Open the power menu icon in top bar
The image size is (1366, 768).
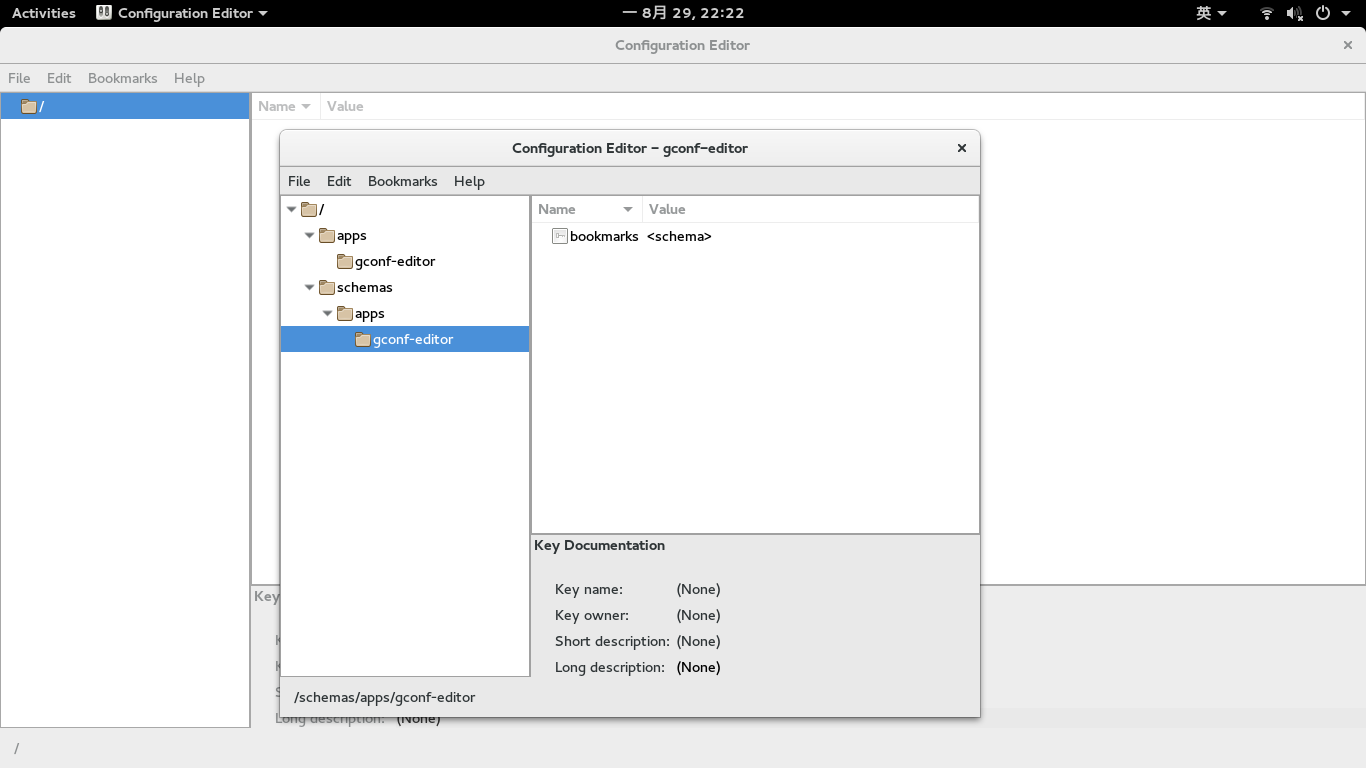point(1323,13)
